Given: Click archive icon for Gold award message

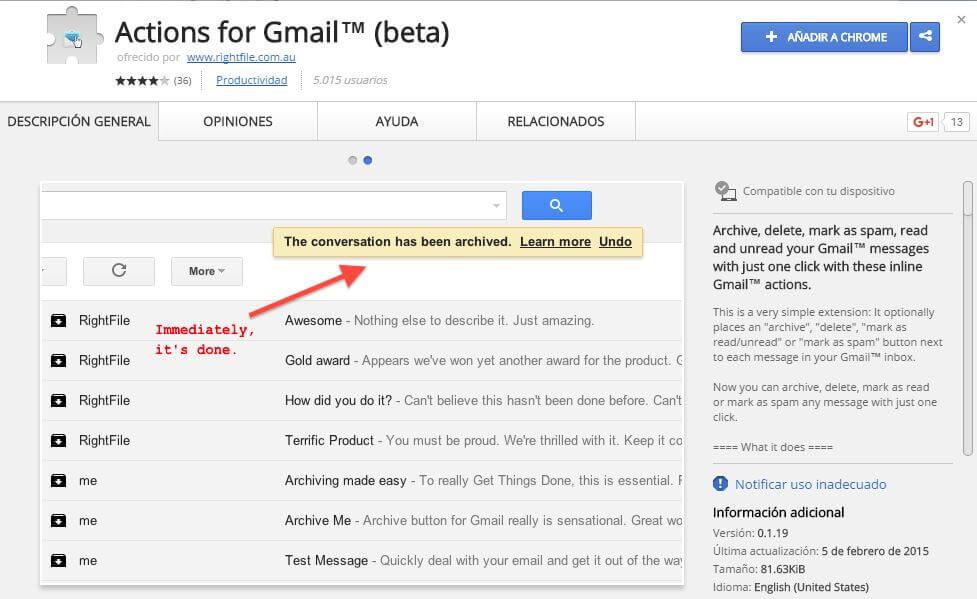Looking at the screenshot, I should click(x=58, y=360).
